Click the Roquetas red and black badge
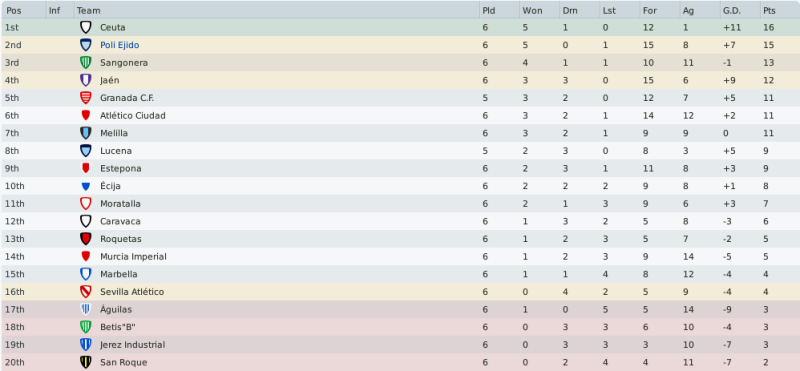 (86, 239)
